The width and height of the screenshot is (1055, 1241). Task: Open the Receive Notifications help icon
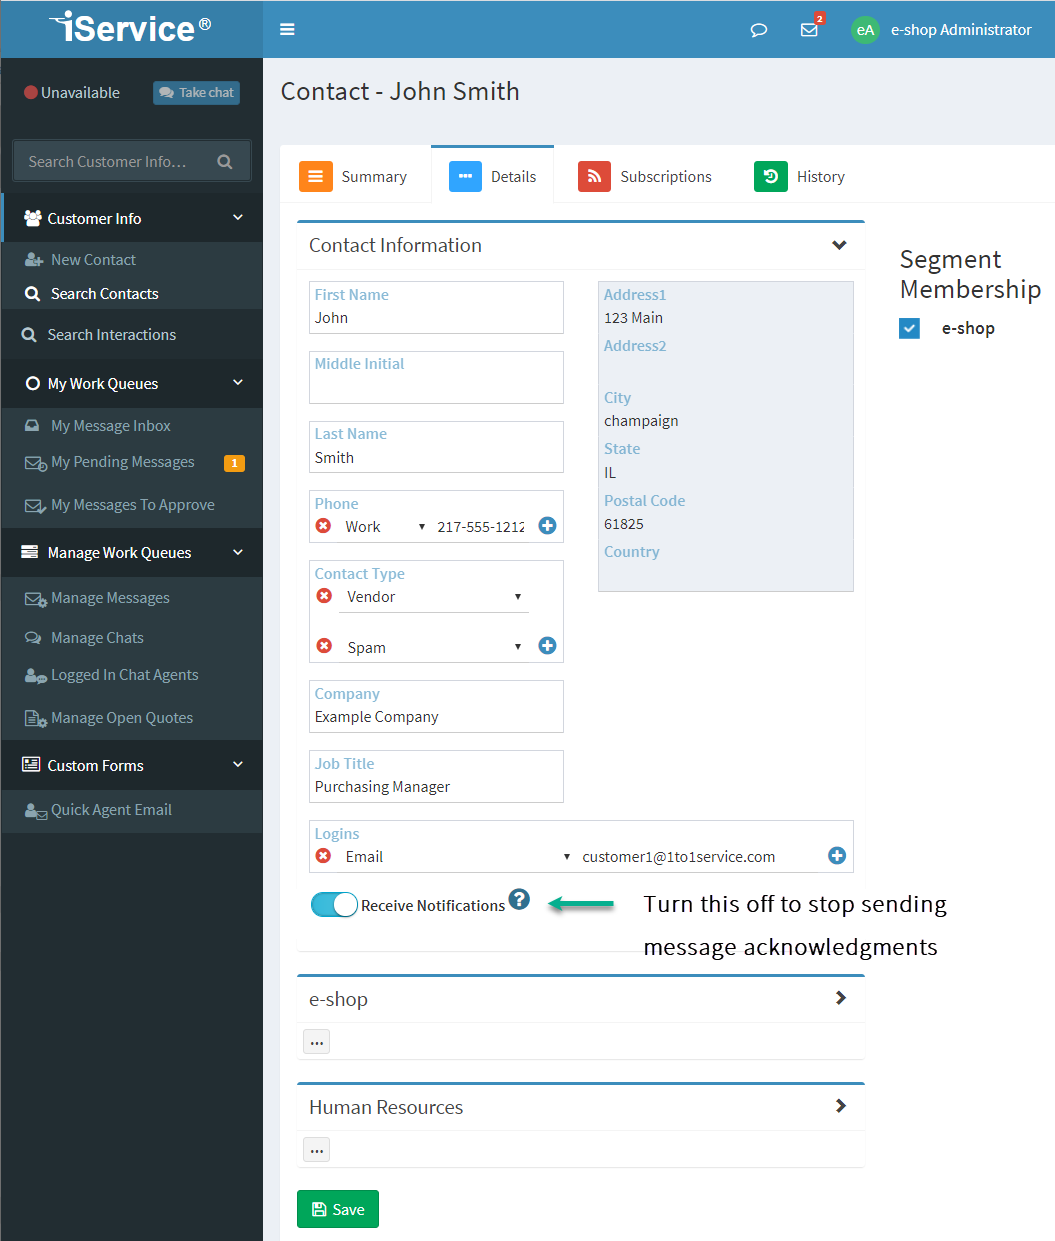(x=519, y=899)
